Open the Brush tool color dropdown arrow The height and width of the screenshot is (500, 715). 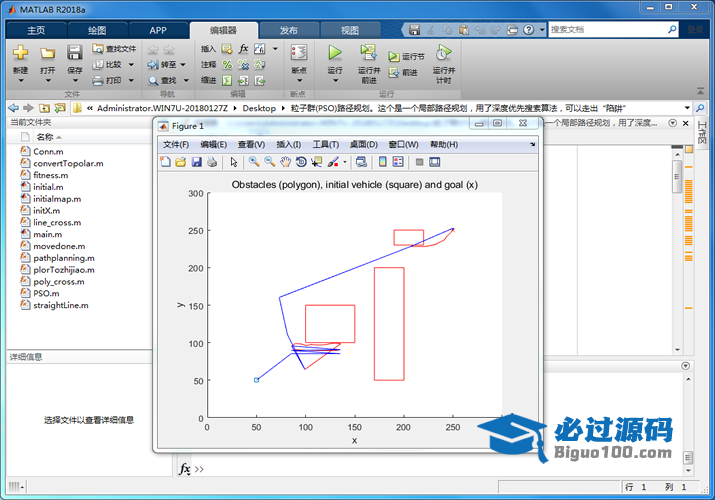coord(345,162)
